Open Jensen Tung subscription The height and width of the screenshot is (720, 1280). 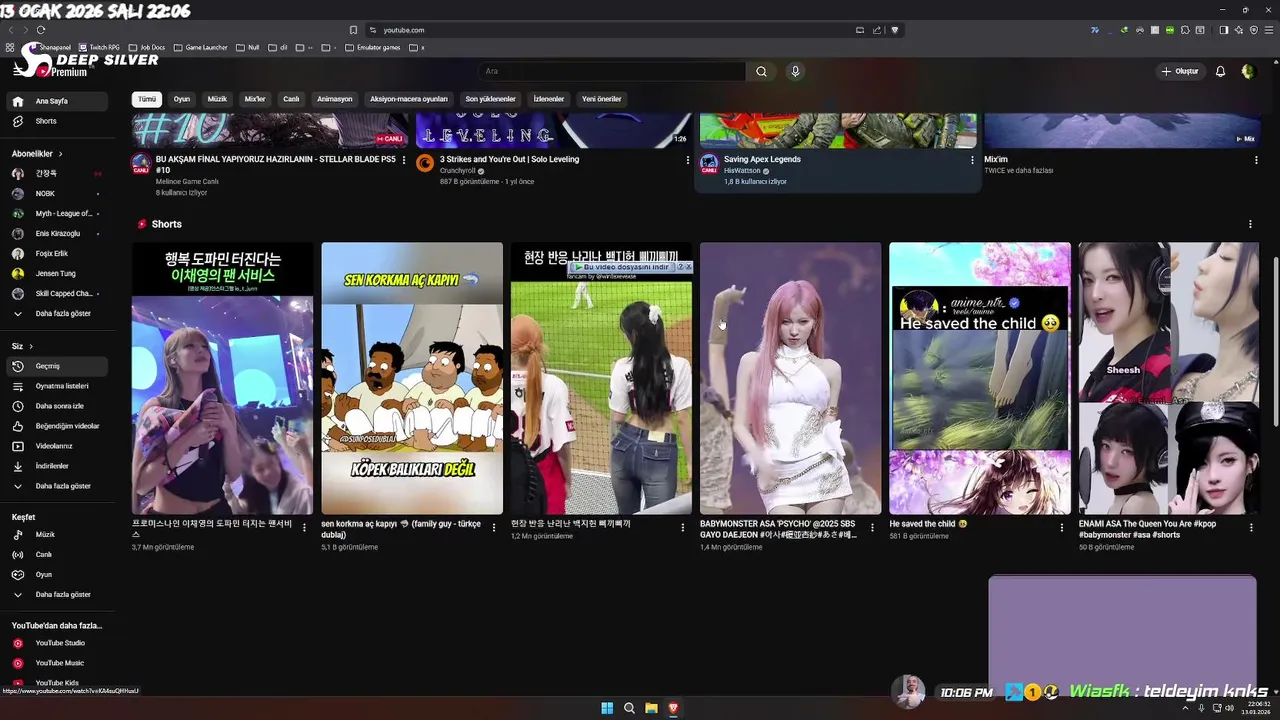coord(57,274)
